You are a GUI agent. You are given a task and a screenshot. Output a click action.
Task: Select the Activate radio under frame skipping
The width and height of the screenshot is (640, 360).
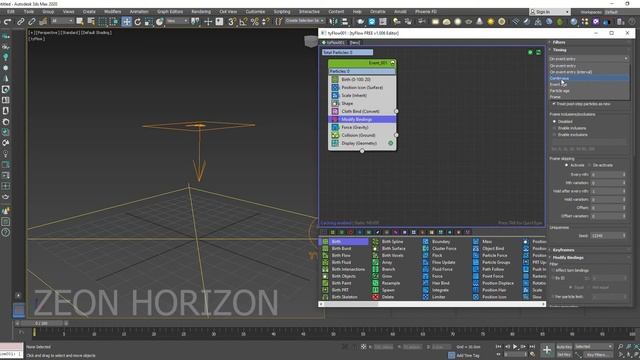click(567, 165)
